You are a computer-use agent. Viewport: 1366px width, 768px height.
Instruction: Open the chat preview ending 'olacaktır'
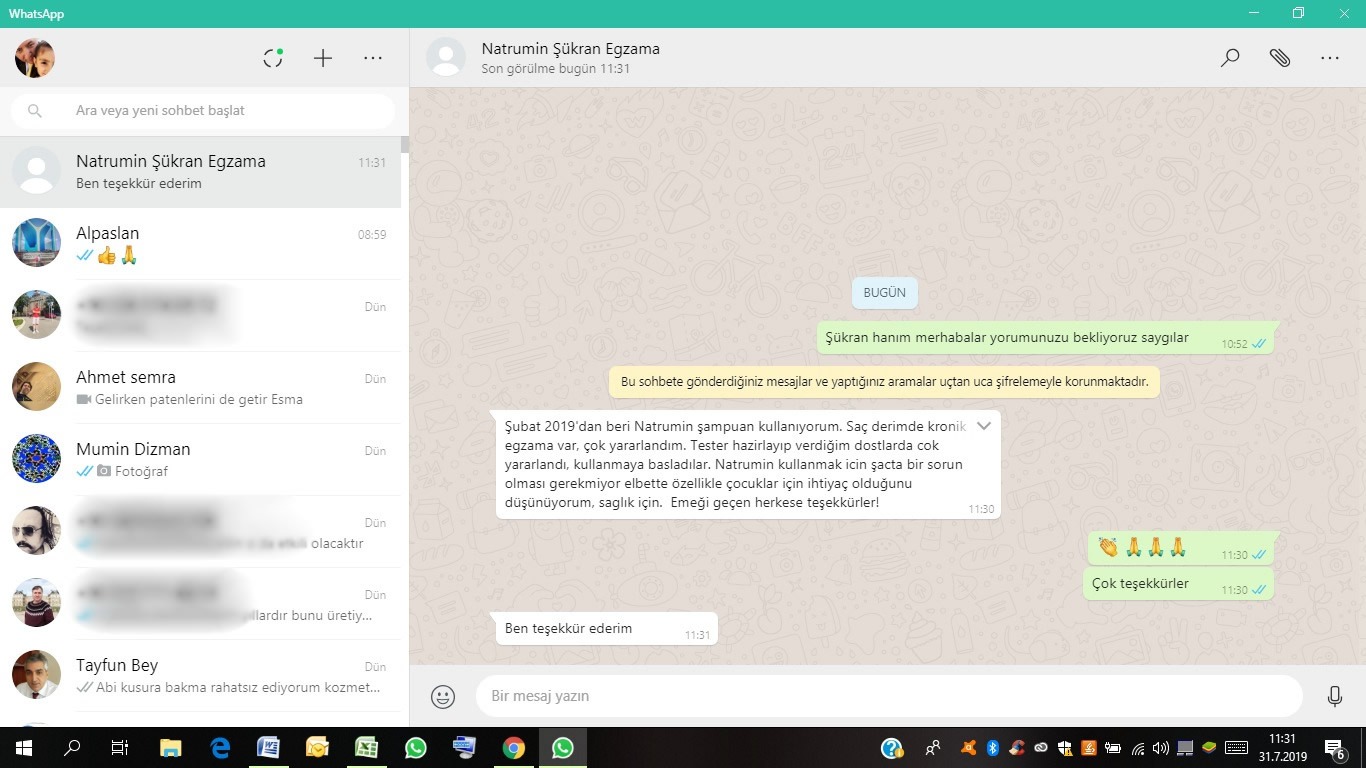coord(200,532)
